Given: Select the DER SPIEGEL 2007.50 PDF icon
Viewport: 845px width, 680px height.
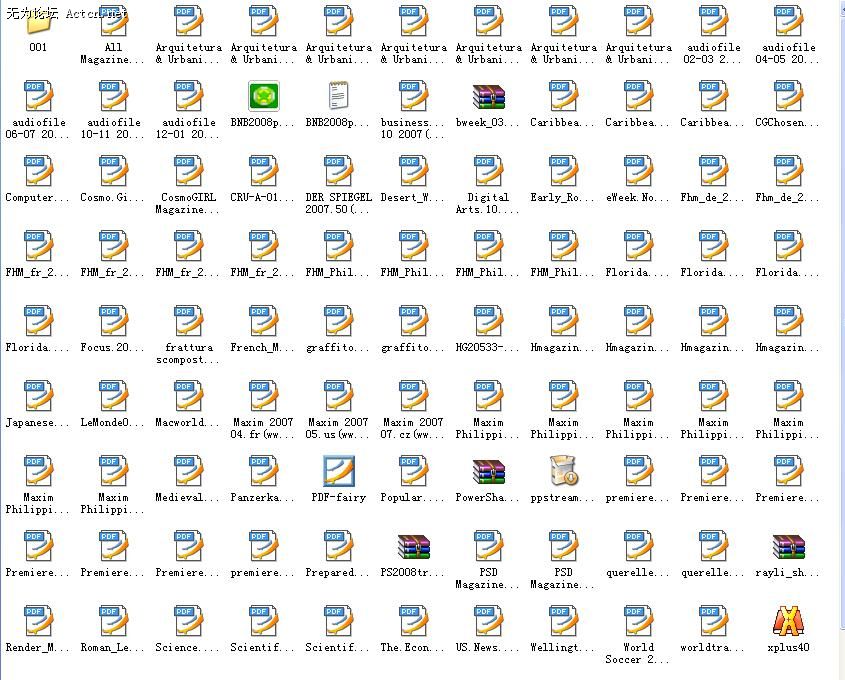Looking at the screenshot, I should (338, 170).
